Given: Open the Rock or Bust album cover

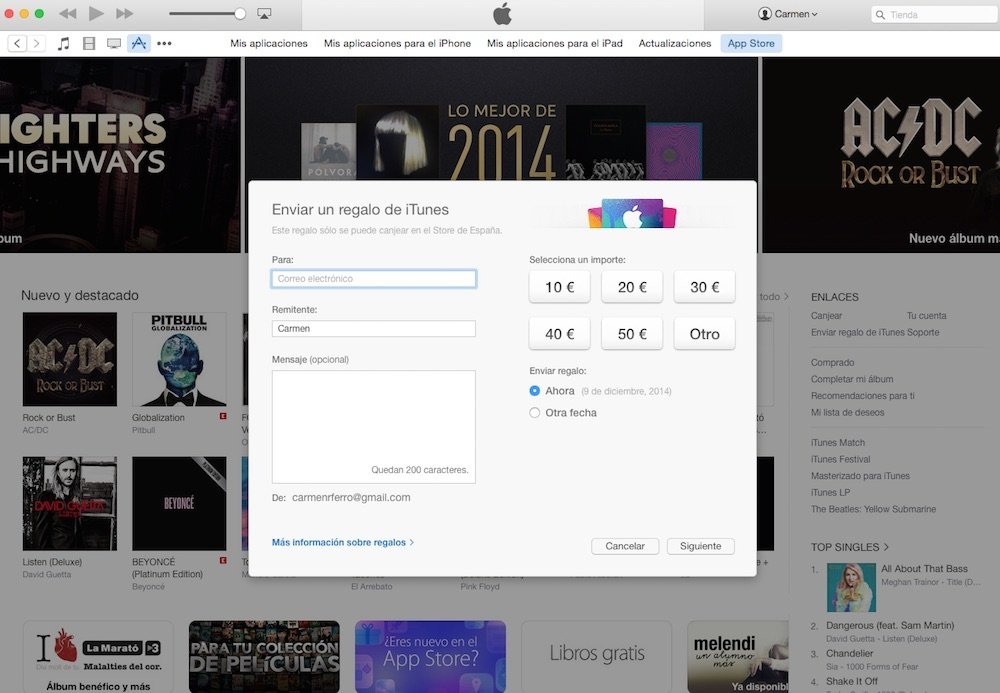Looking at the screenshot, I should (x=70, y=359).
